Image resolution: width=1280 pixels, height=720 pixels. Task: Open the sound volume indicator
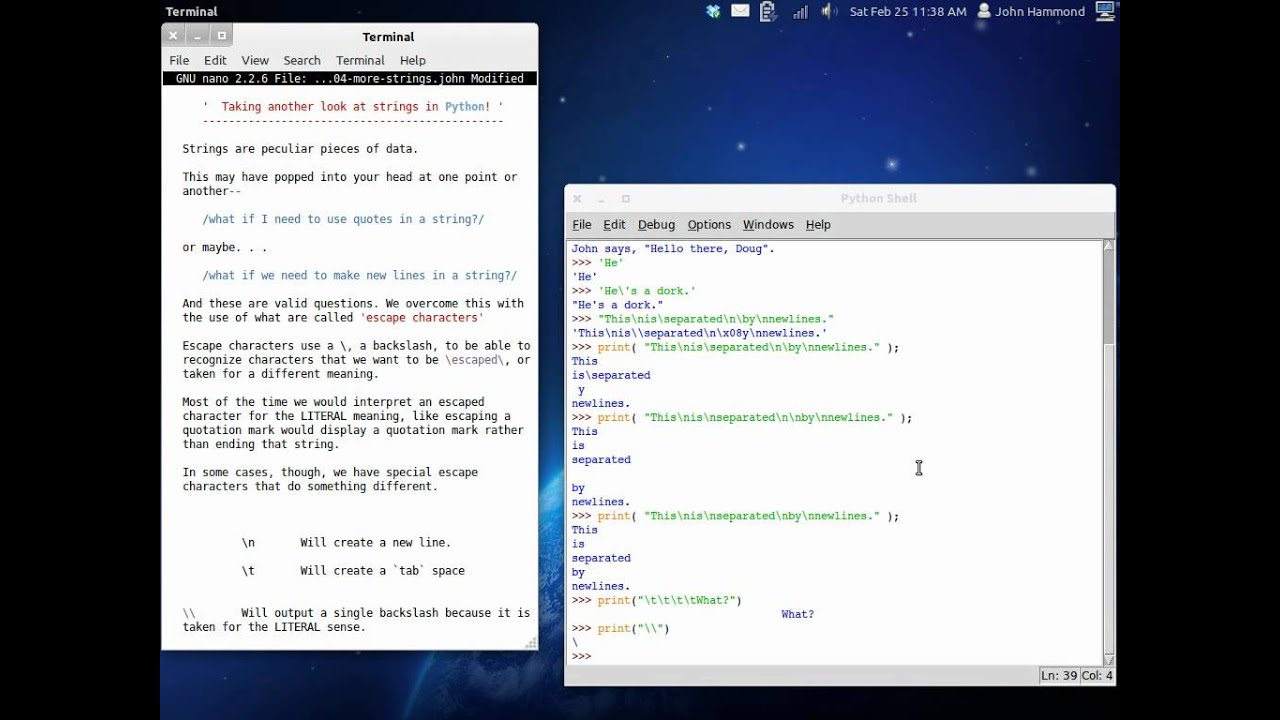[x=829, y=11]
